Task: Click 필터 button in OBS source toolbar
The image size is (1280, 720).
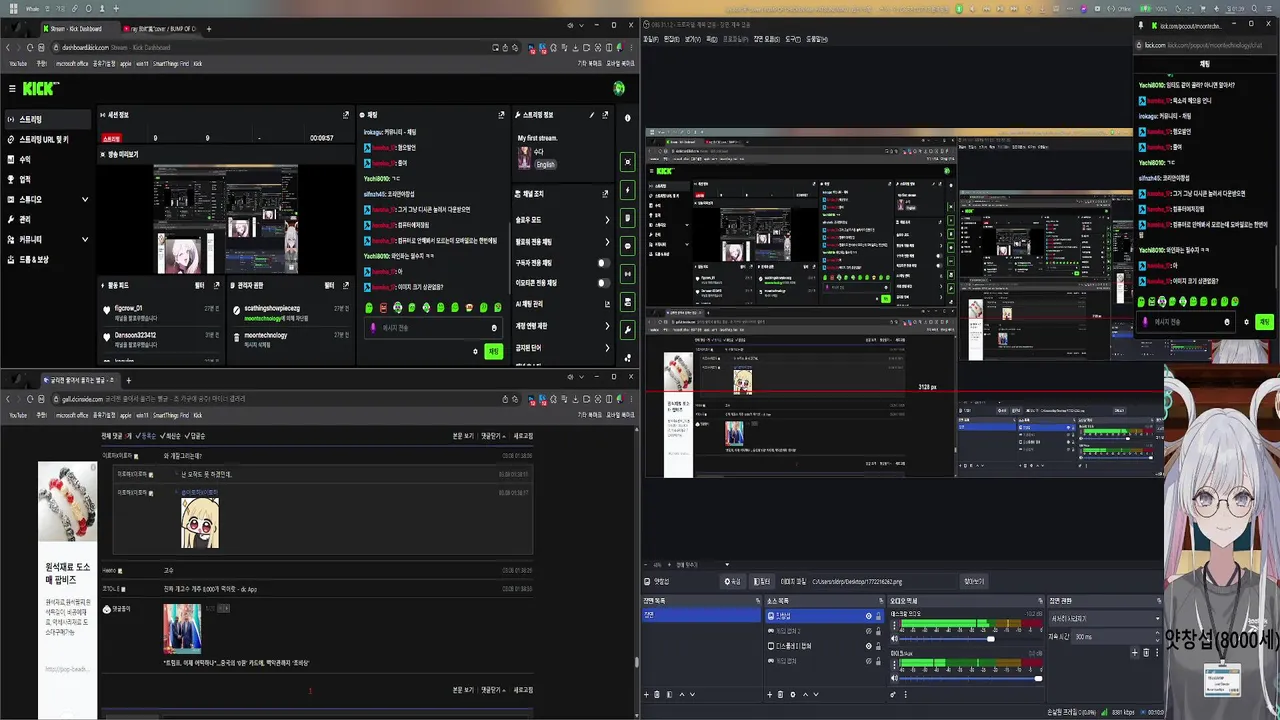Action: click(762, 581)
